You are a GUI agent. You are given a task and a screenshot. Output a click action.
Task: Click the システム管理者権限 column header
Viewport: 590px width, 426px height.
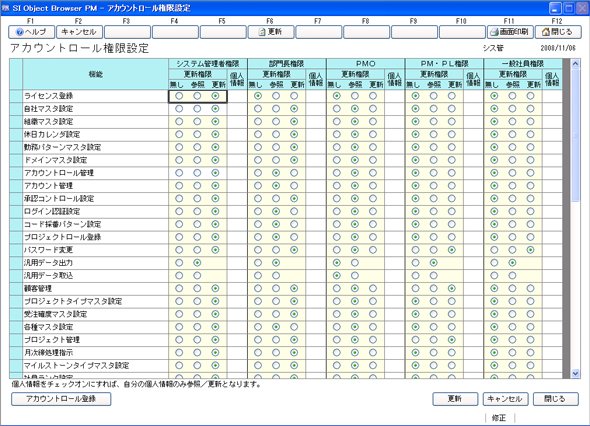[x=208, y=64]
